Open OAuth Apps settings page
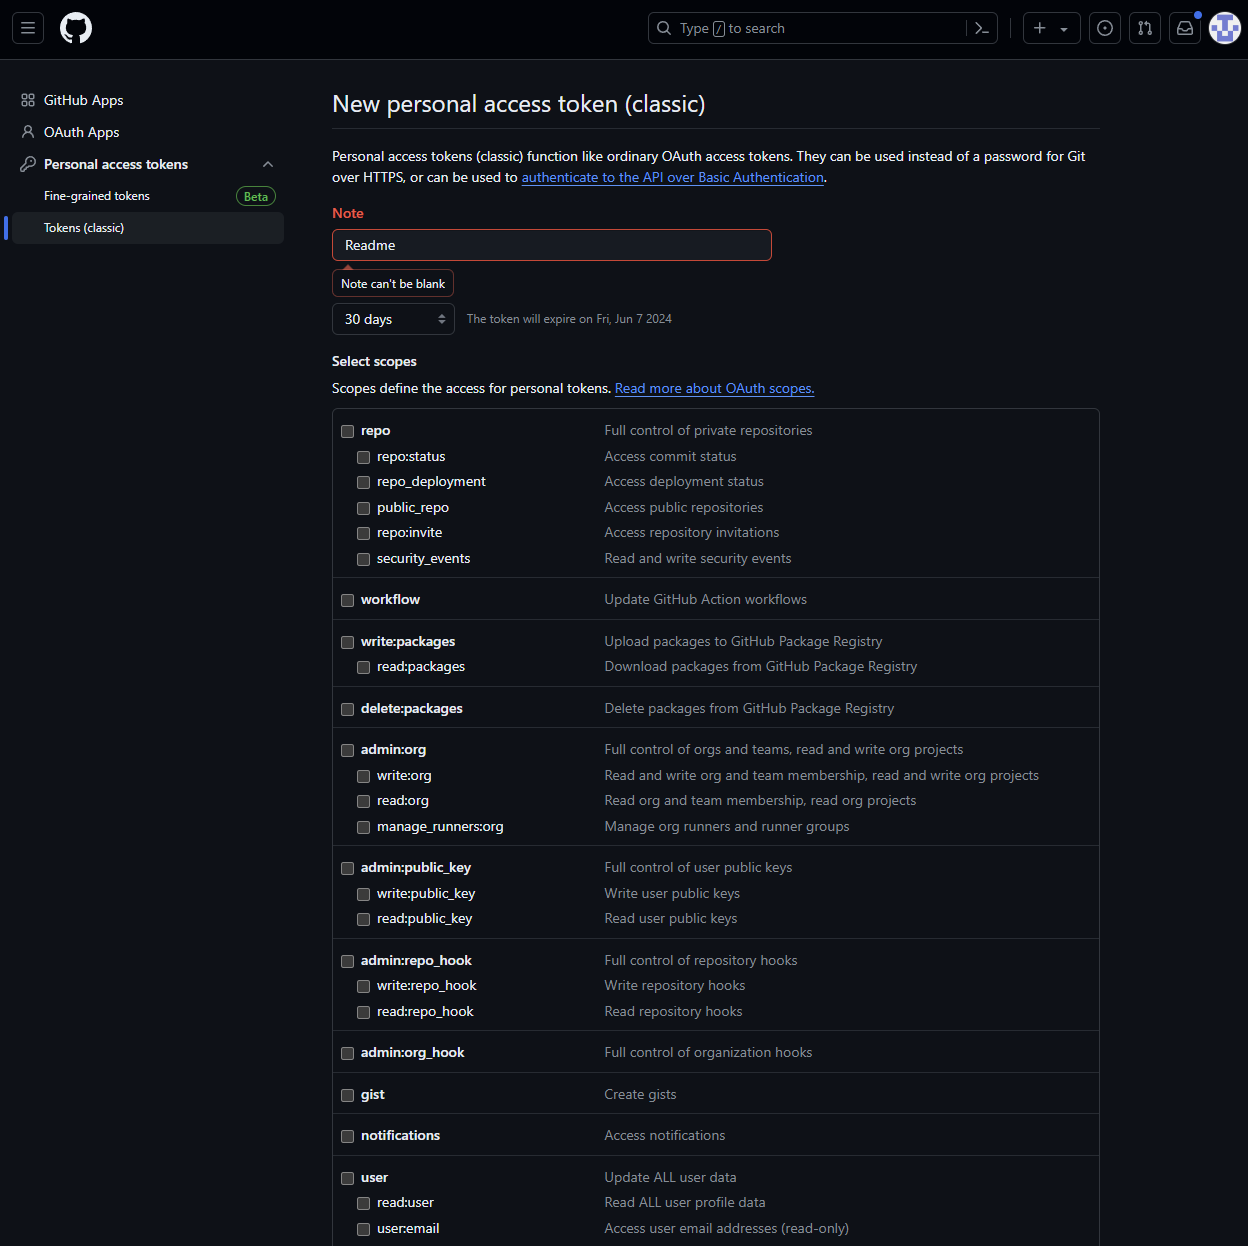This screenshot has height=1246, width=1248. tap(82, 132)
